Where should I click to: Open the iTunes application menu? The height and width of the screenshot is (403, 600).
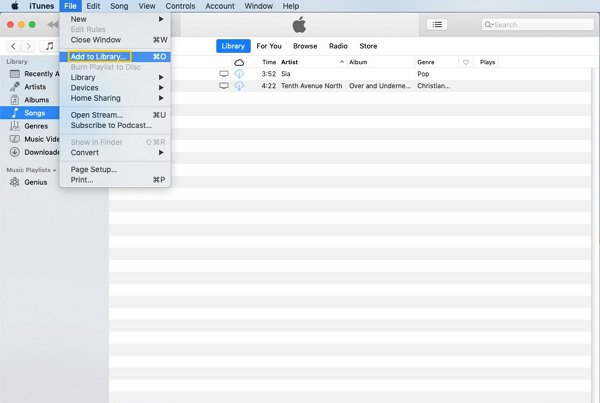click(x=42, y=6)
